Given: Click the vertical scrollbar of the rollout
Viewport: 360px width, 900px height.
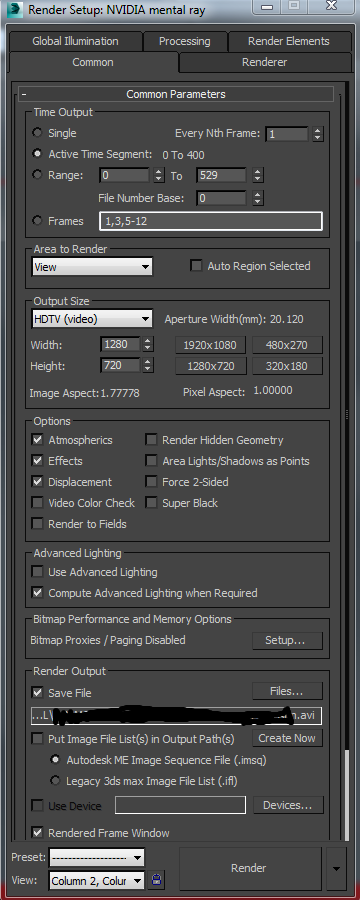Looking at the screenshot, I should tap(346, 797).
